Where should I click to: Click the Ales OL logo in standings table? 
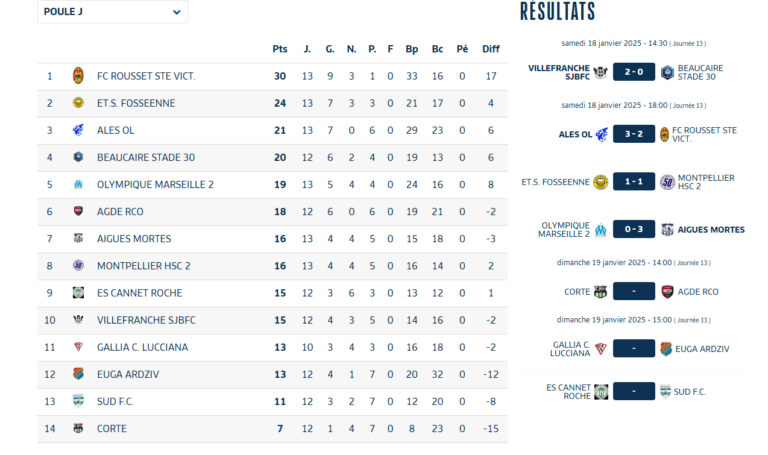78,130
